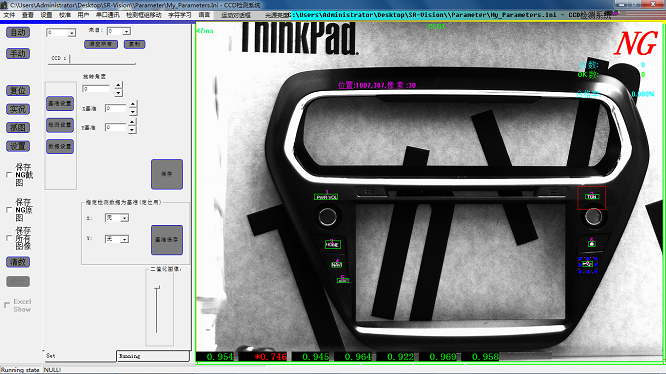Open the 文件 menu
The height and width of the screenshot is (374, 666).
[x=9, y=15]
